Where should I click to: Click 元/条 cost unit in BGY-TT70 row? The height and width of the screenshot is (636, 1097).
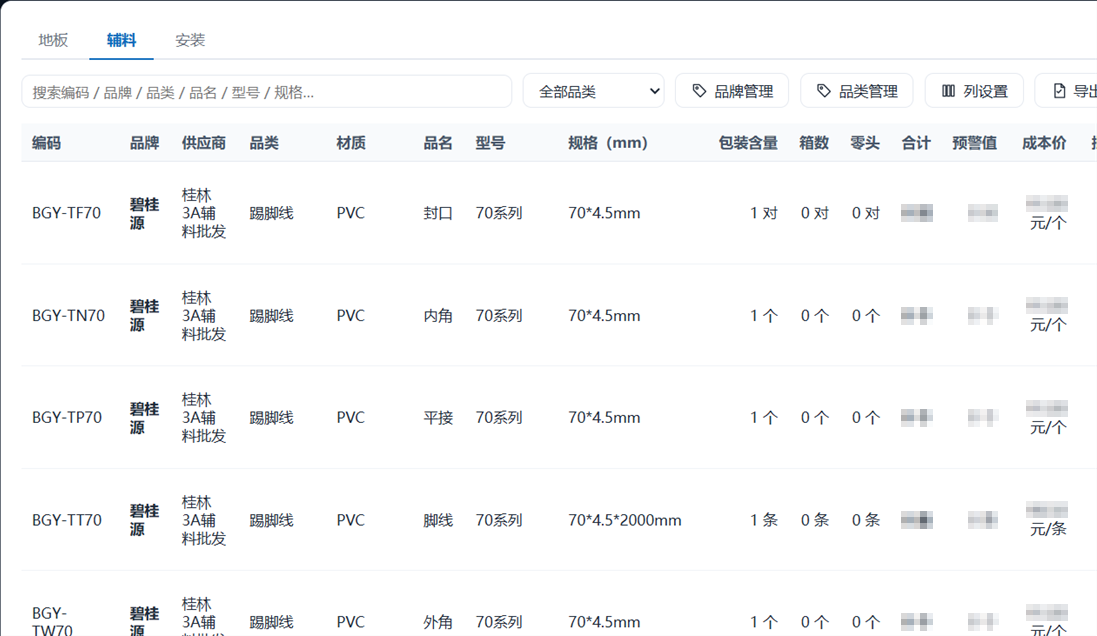1048,529
